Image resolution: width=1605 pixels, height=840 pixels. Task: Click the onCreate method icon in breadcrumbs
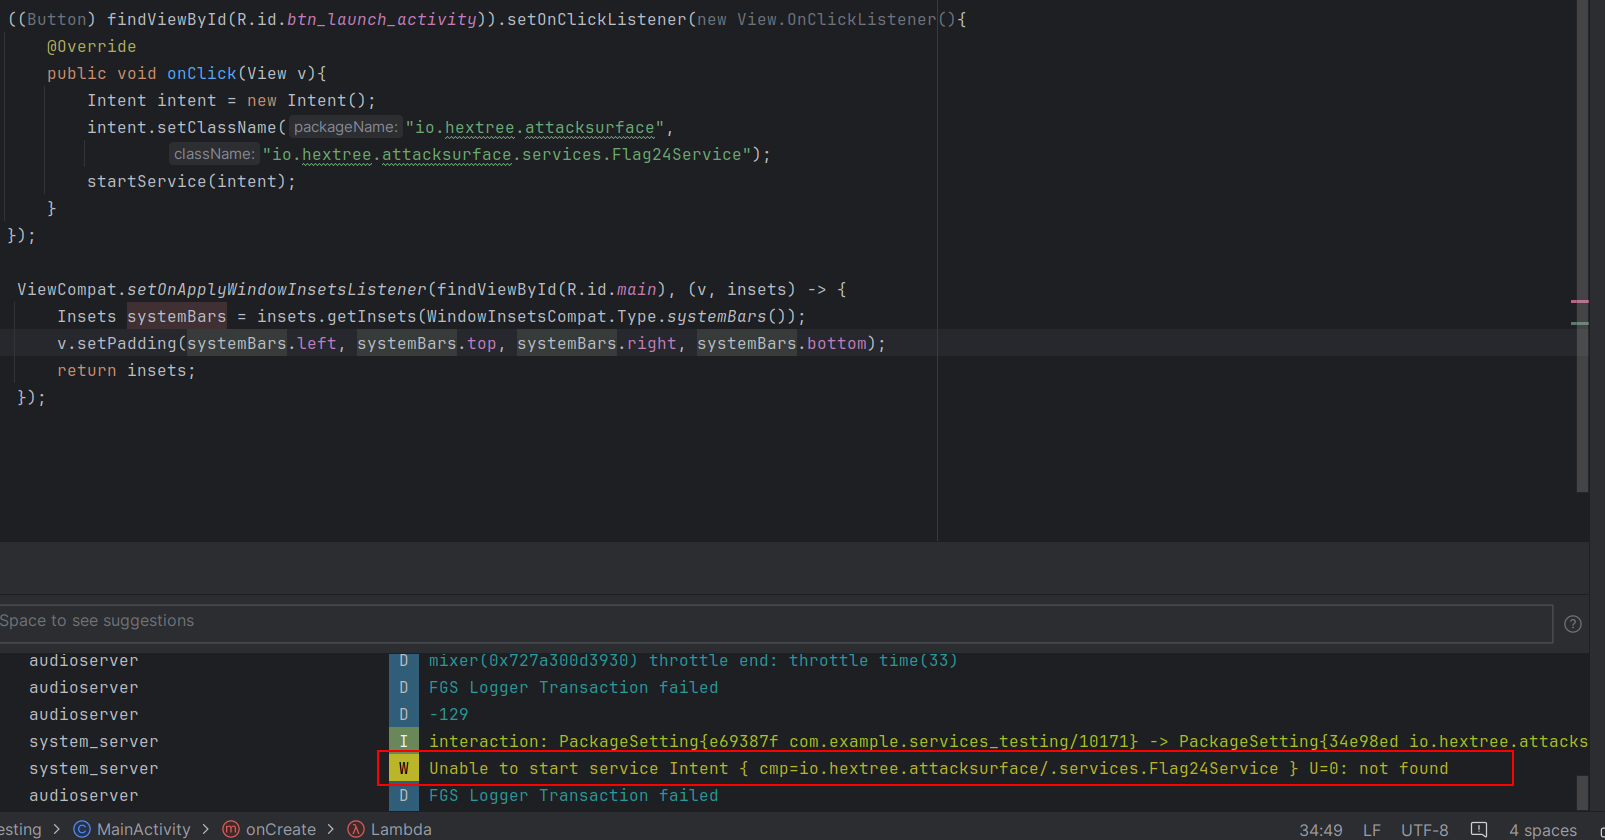pyautogui.click(x=231, y=829)
